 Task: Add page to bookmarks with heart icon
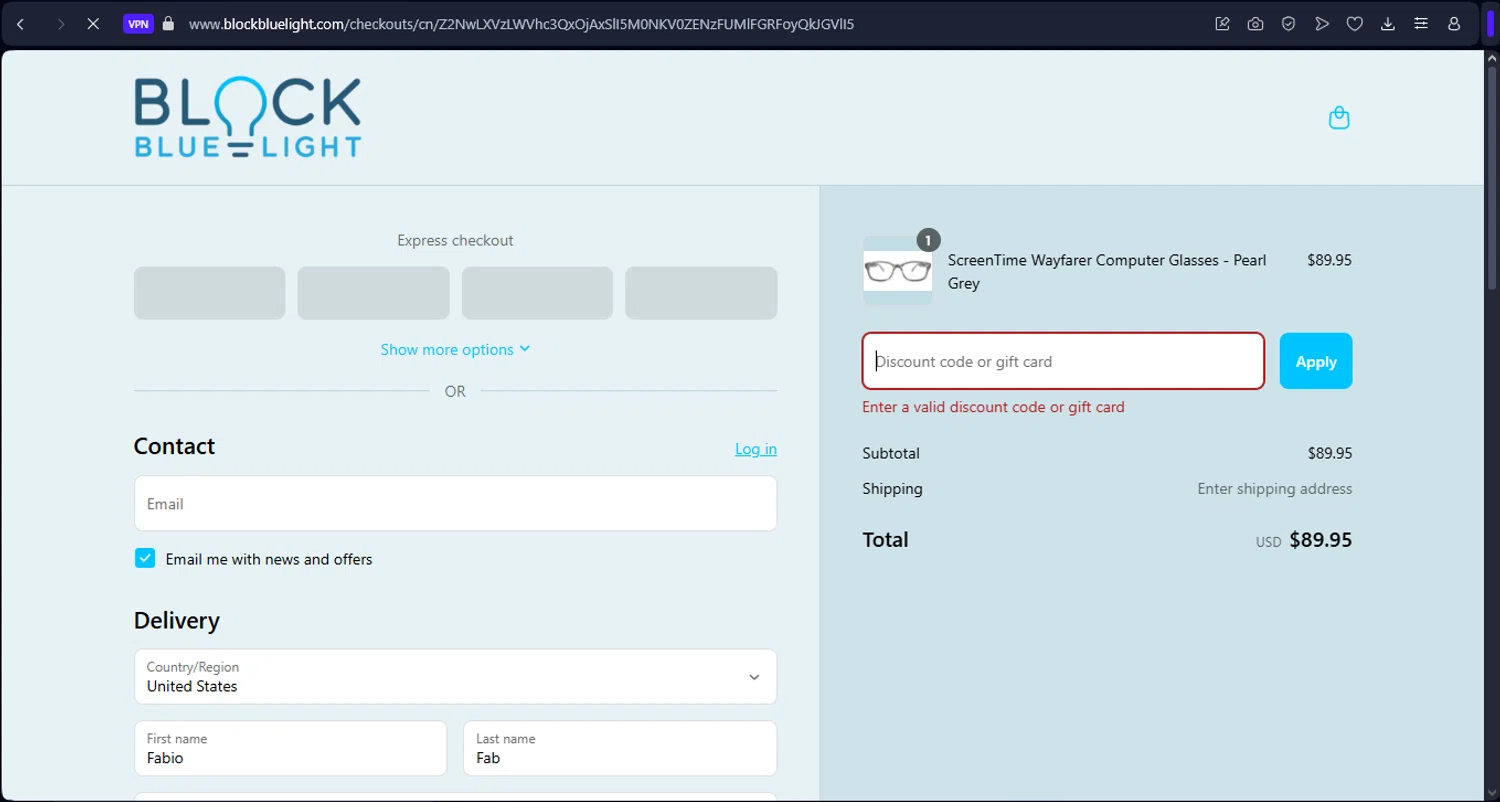point(1355,24)
